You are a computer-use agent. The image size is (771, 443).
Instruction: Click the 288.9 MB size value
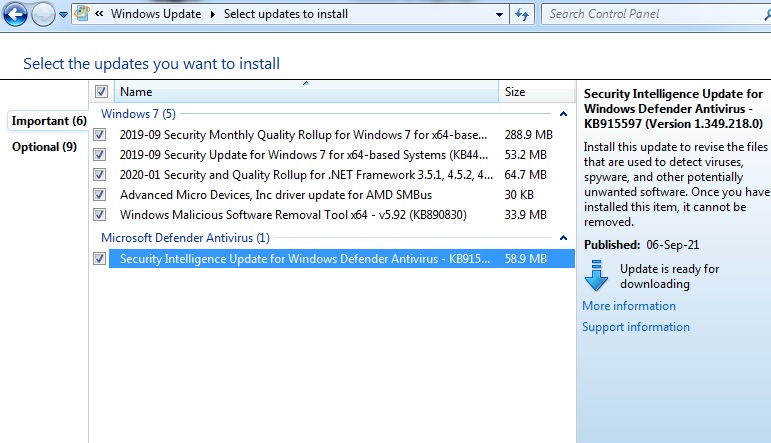coord(529,135)
